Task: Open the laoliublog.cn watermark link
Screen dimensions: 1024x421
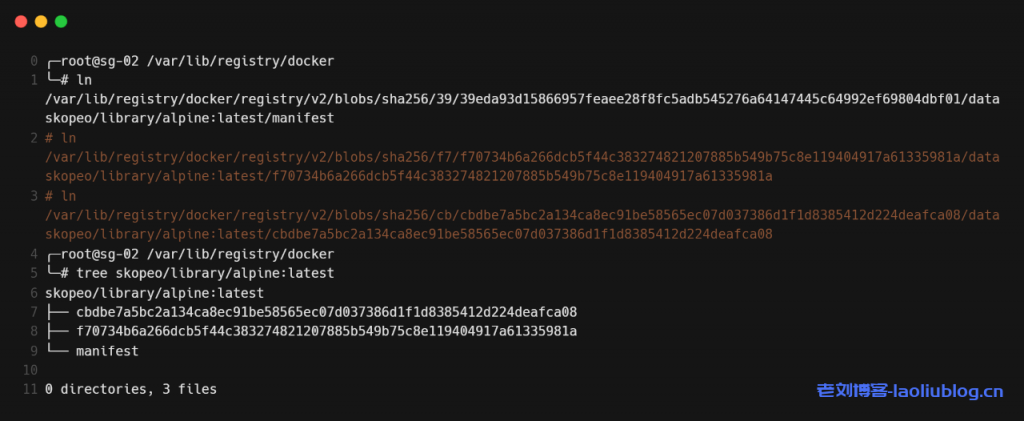Action: pos(909,391)
